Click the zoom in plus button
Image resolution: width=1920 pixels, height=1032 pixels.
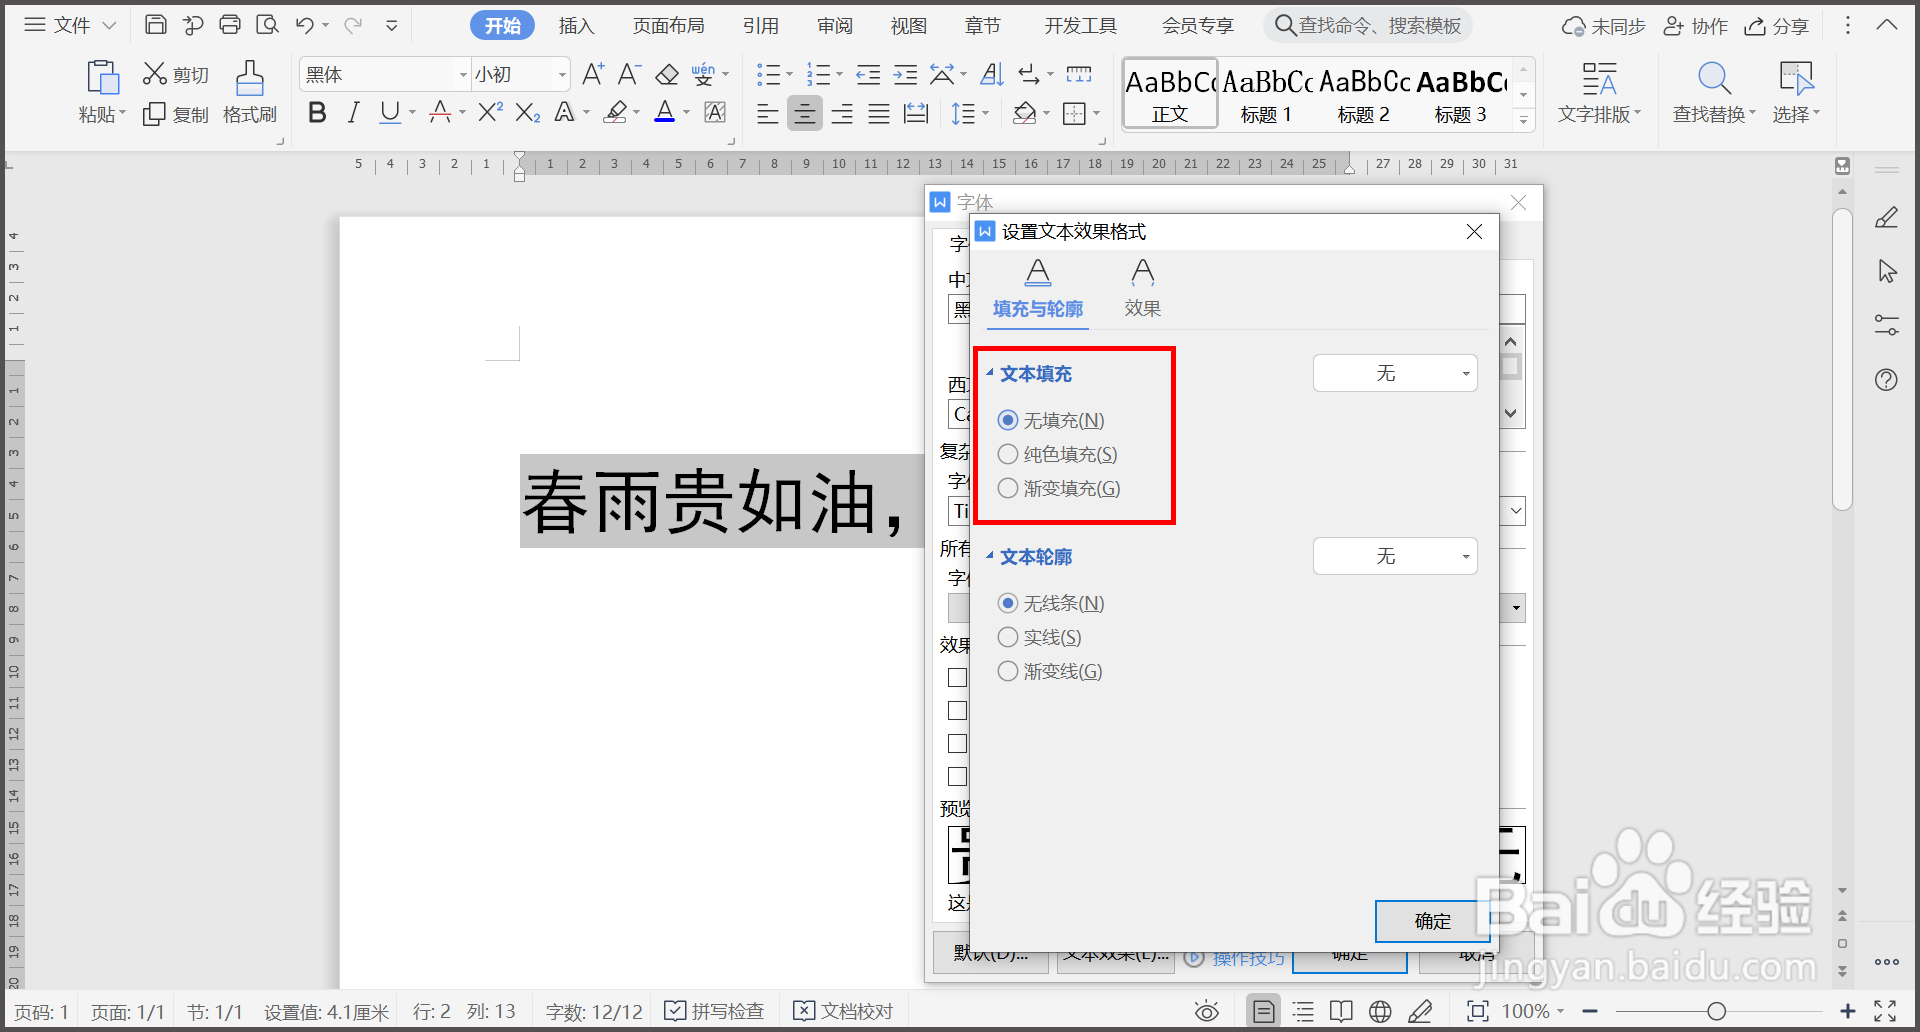pyautogui.click(x=1848, y=1011)
